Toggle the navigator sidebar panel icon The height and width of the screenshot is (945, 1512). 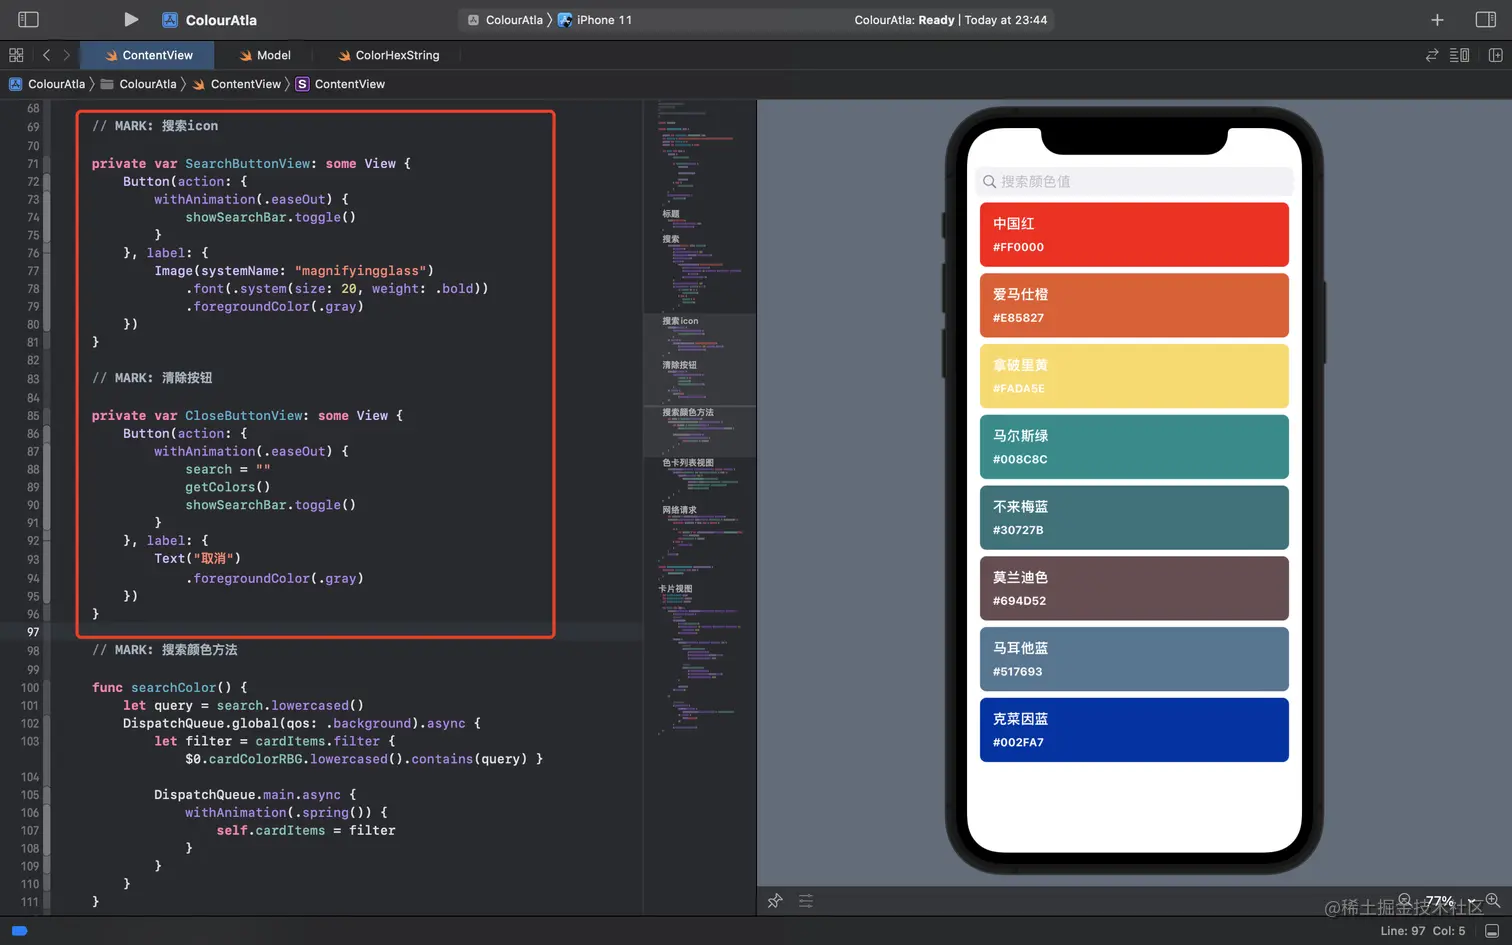(x=28, y=19)
